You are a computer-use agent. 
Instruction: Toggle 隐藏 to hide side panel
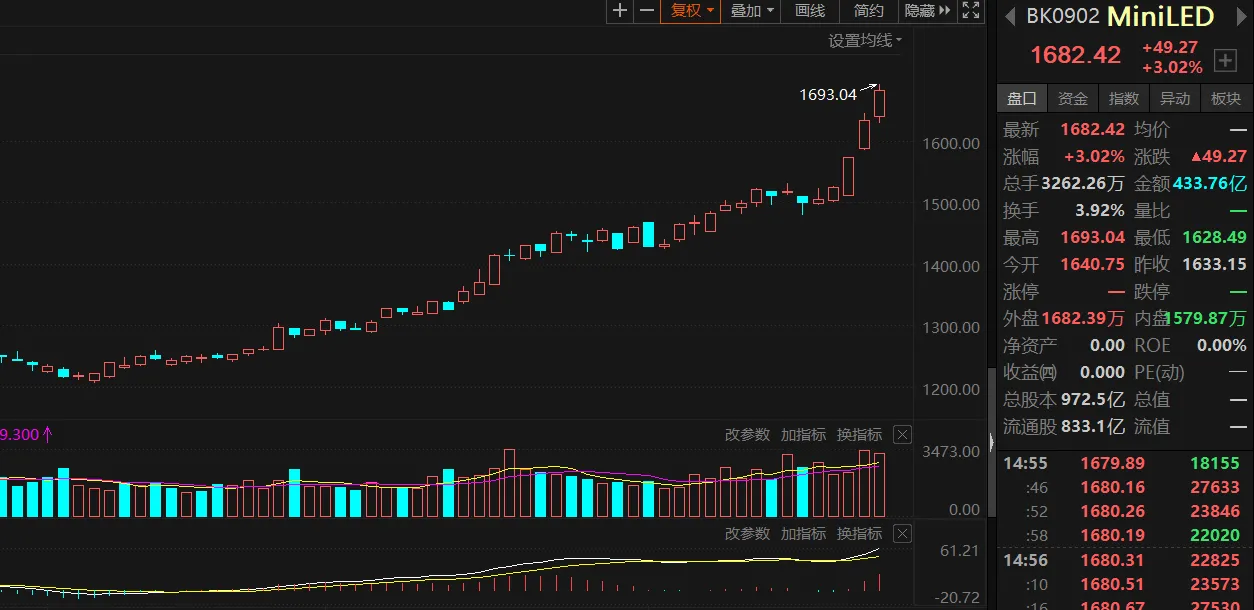(x=926, y=11)
